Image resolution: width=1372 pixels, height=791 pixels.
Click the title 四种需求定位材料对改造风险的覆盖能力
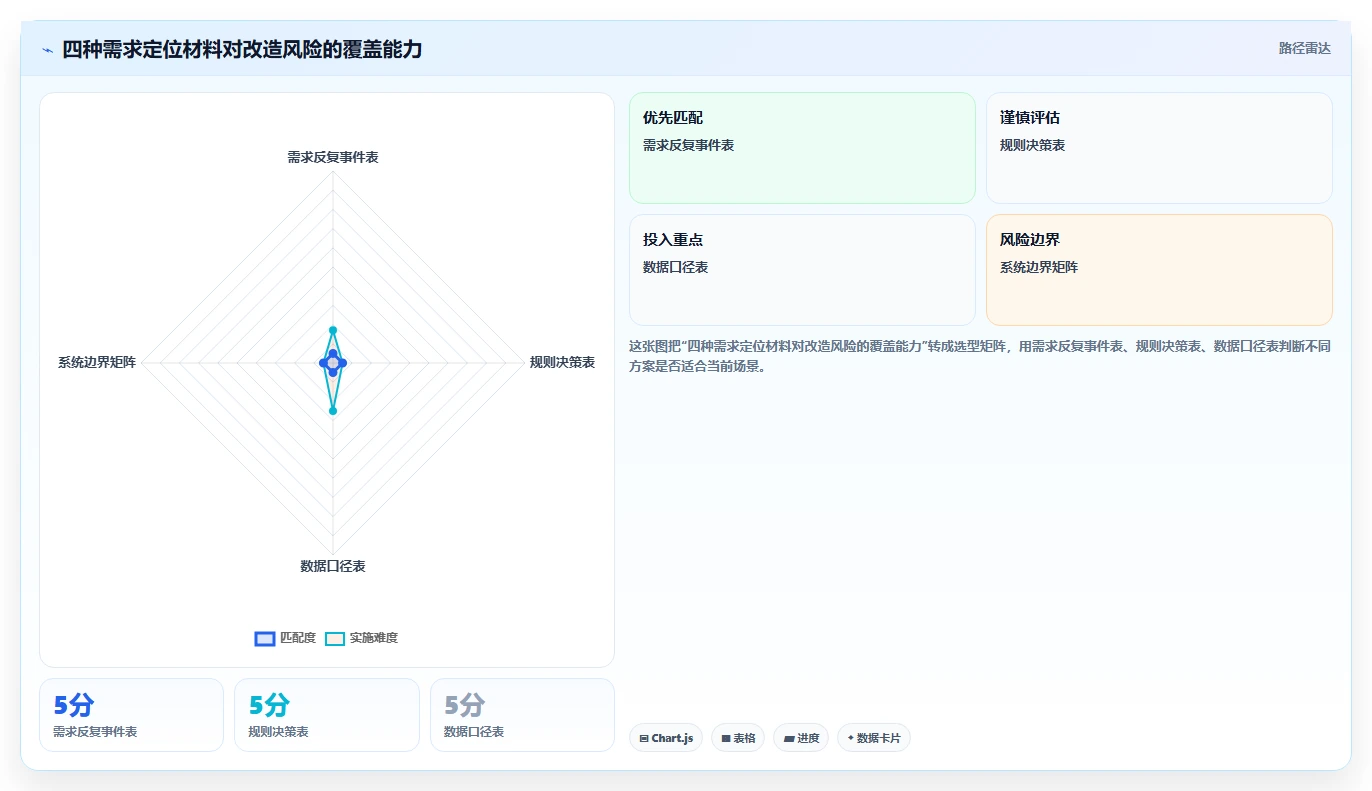coord(242,49)
